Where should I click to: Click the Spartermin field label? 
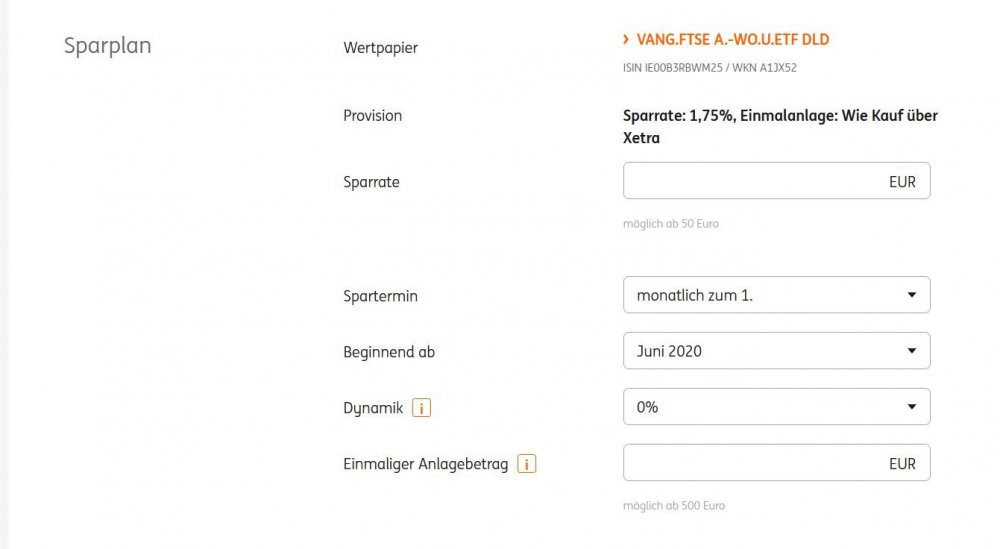380,296
